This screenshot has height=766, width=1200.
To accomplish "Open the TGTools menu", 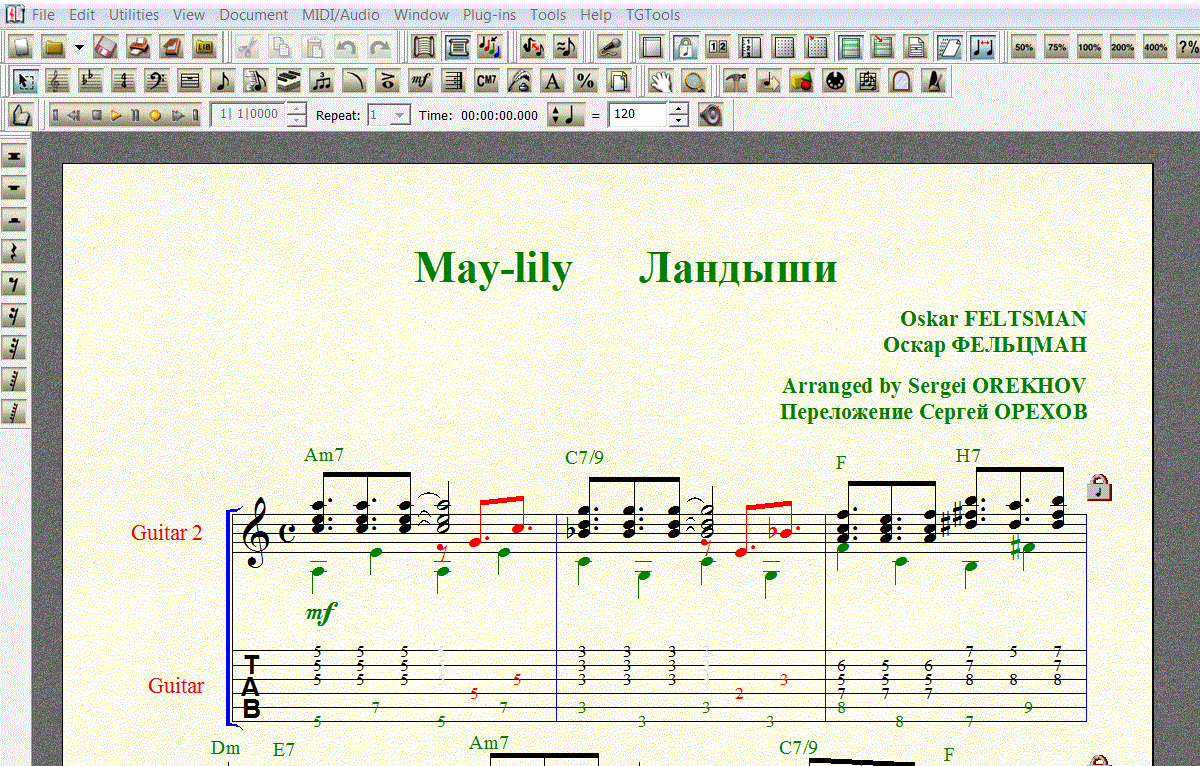I will 653,15.
